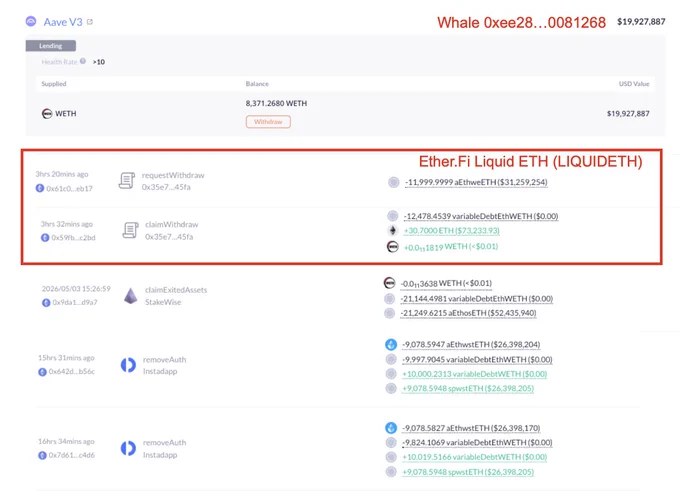Open transaction hash 0x642d...b56c

click(x=72, y=372)
